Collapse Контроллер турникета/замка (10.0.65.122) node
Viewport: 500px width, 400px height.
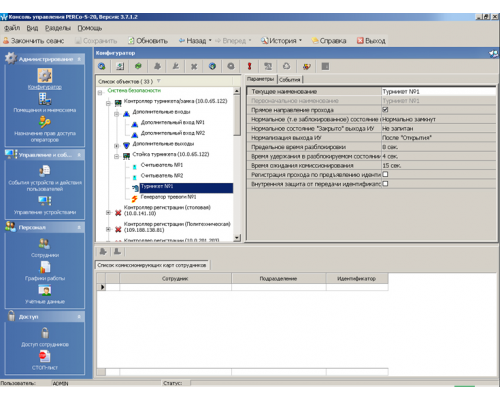108,103
